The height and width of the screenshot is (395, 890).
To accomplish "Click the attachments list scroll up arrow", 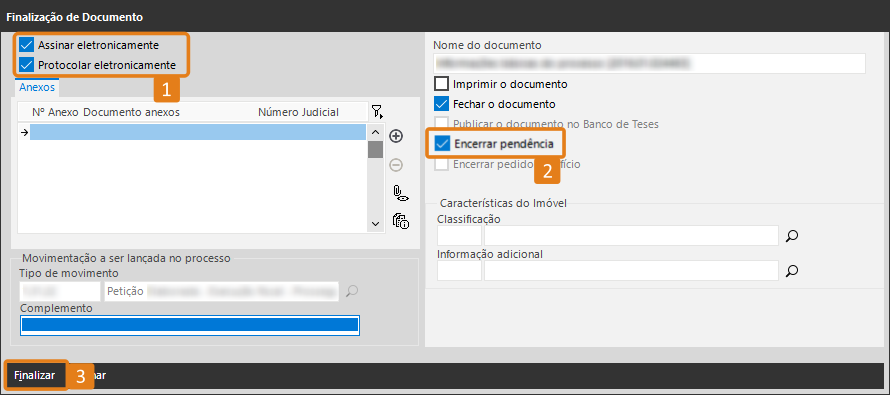I will [375, 132].
